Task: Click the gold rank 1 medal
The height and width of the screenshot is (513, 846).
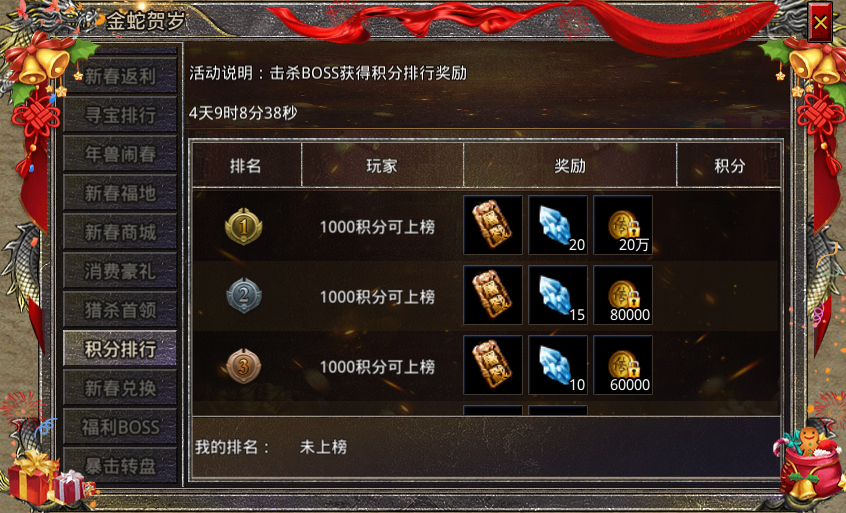Action: (x=243, y=227)
